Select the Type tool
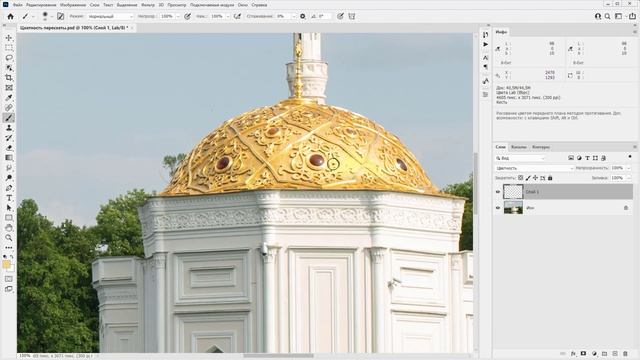The image size is (640, 360). [9, 198]
